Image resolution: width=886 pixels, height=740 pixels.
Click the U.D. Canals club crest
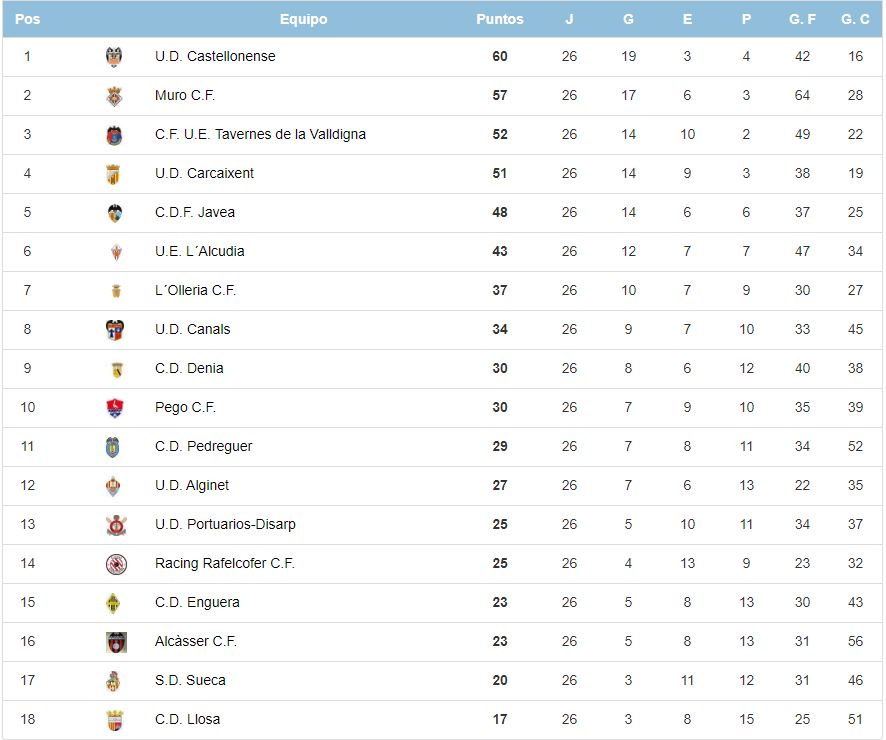[114, 330]
